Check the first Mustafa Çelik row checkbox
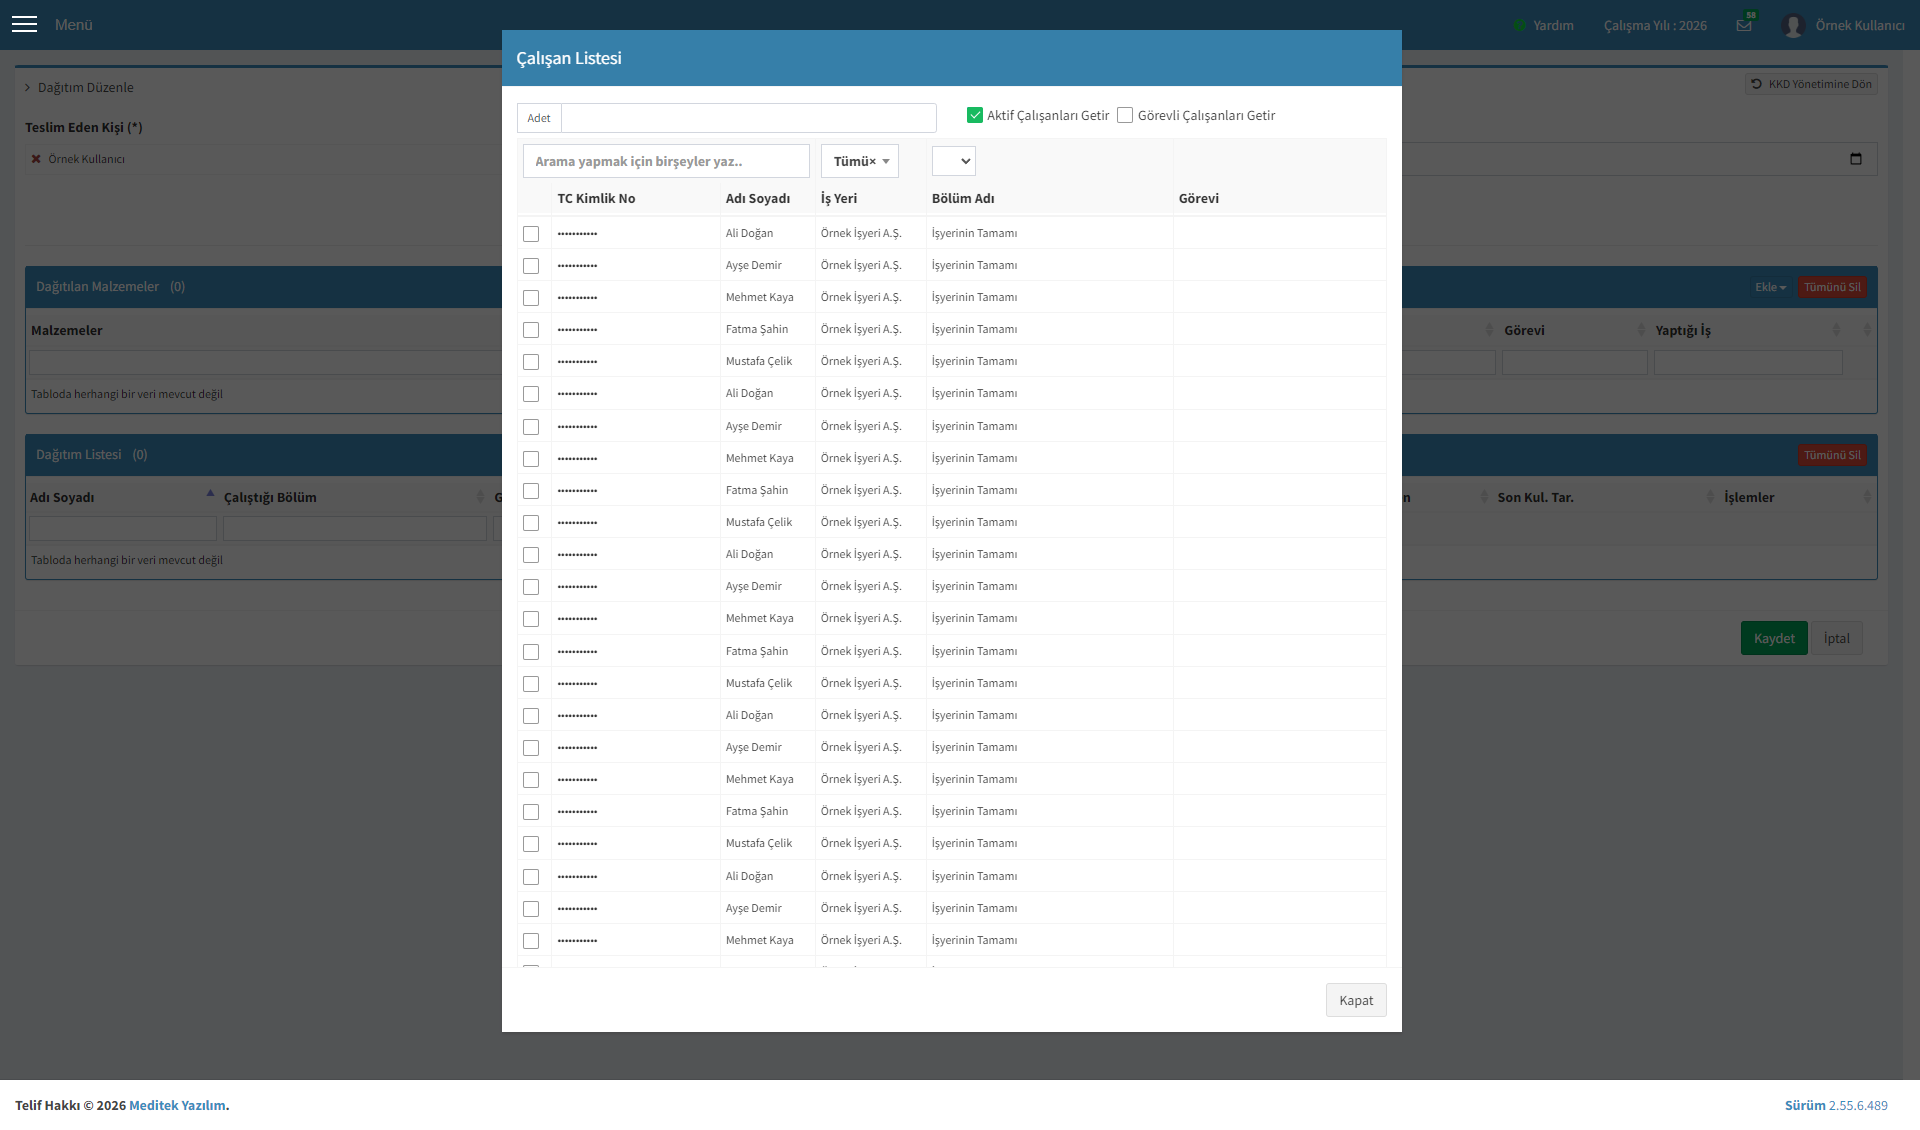This screenshot has width=1920, height=1130. pyautogui.click(x=531, y=362)
